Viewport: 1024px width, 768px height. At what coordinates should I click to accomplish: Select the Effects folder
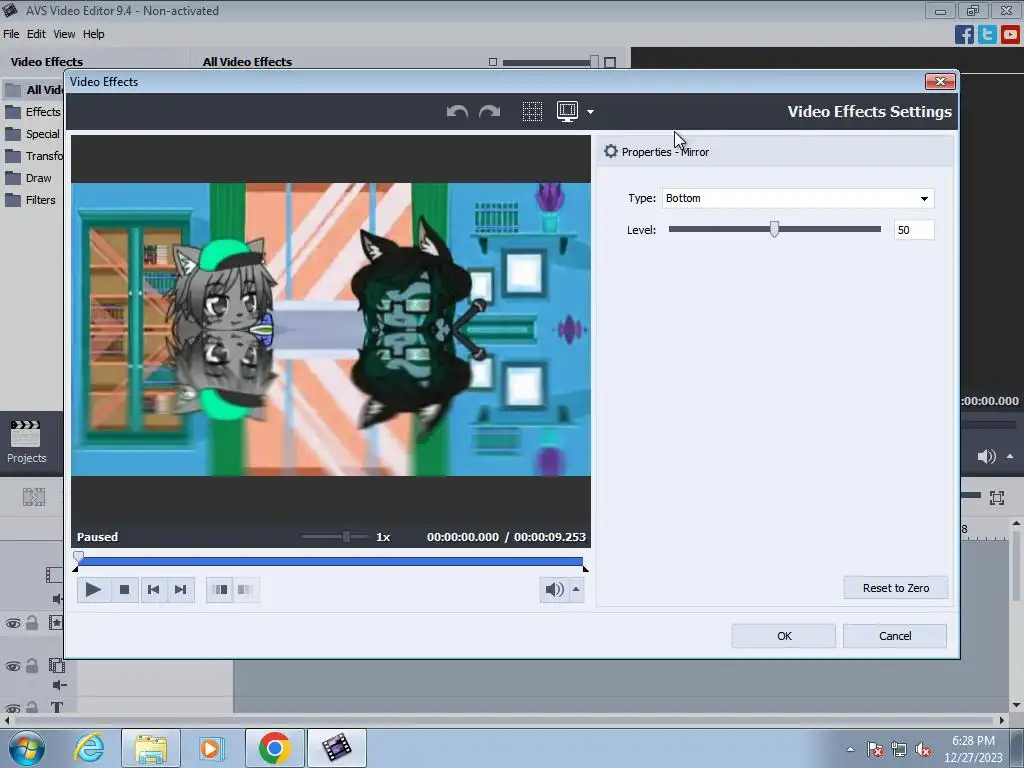[34, 112]
